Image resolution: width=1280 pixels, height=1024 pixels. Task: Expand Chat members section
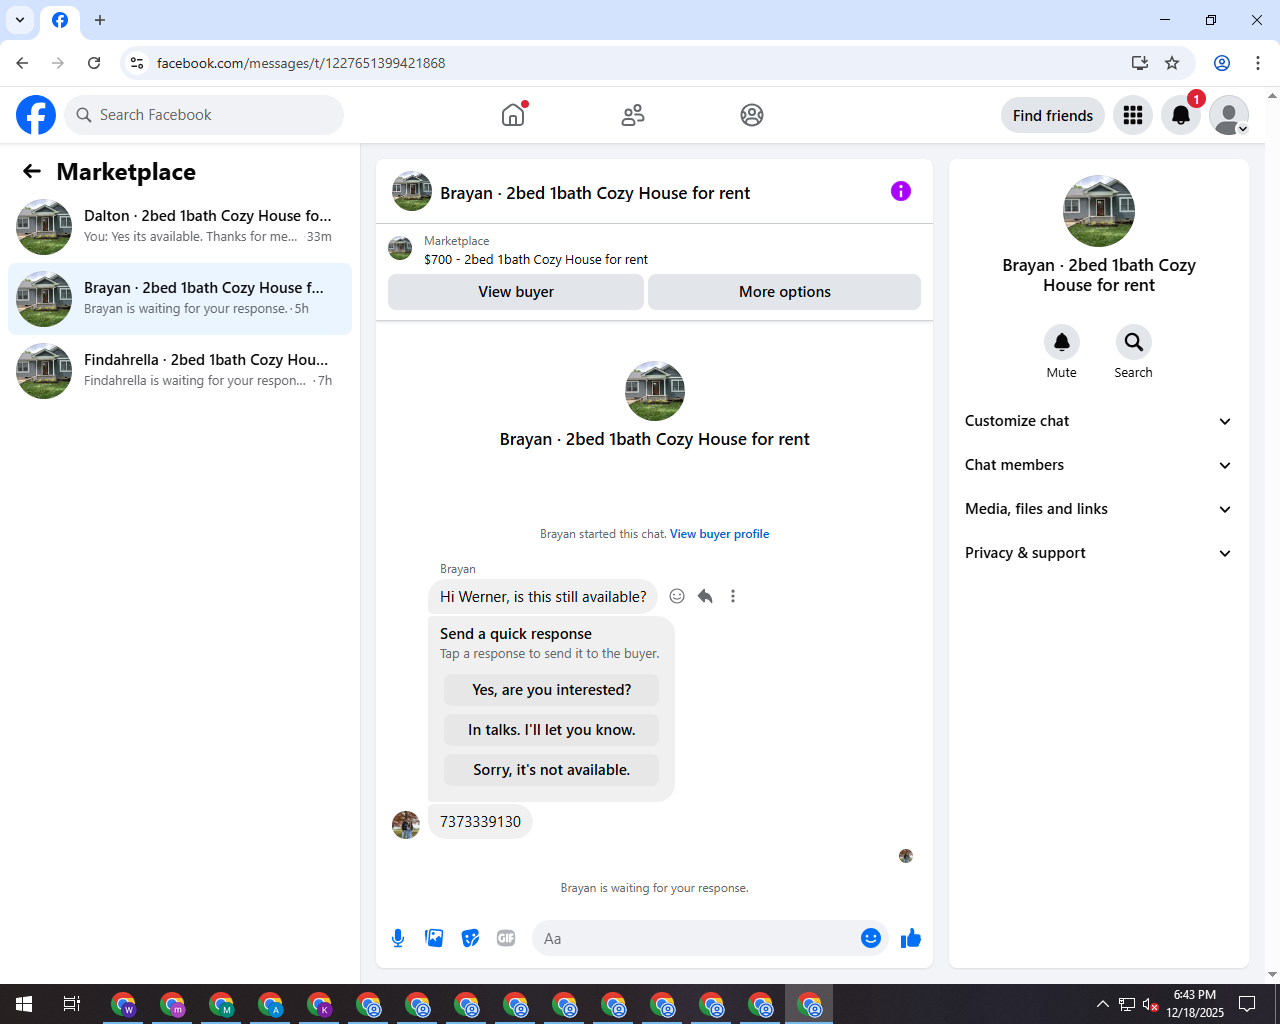[x=1099, y=465]
